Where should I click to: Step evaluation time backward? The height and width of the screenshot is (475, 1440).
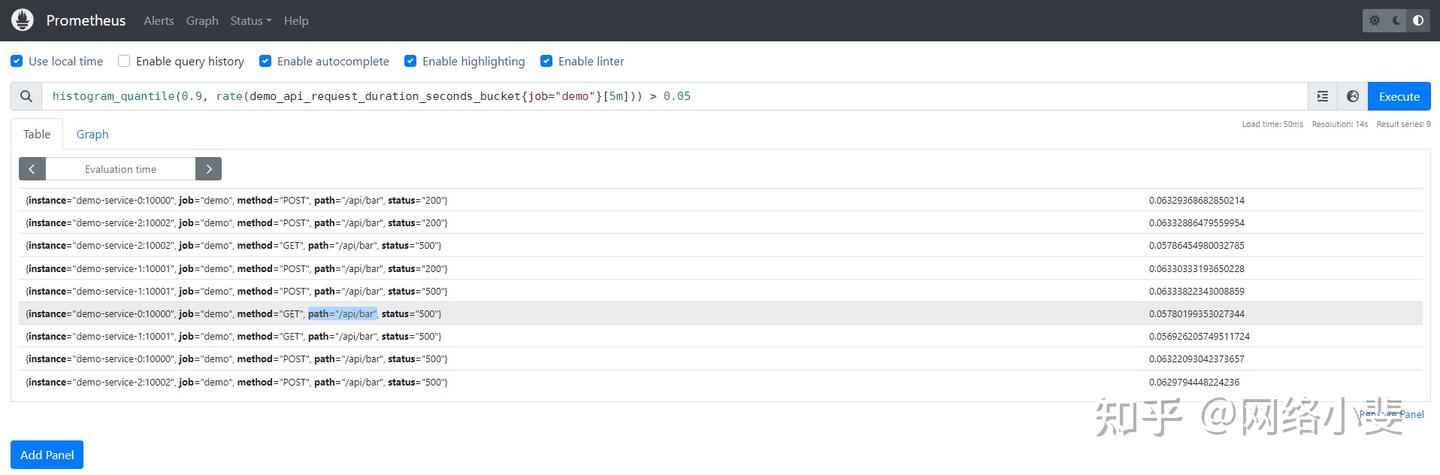click(x=32, y=169)
